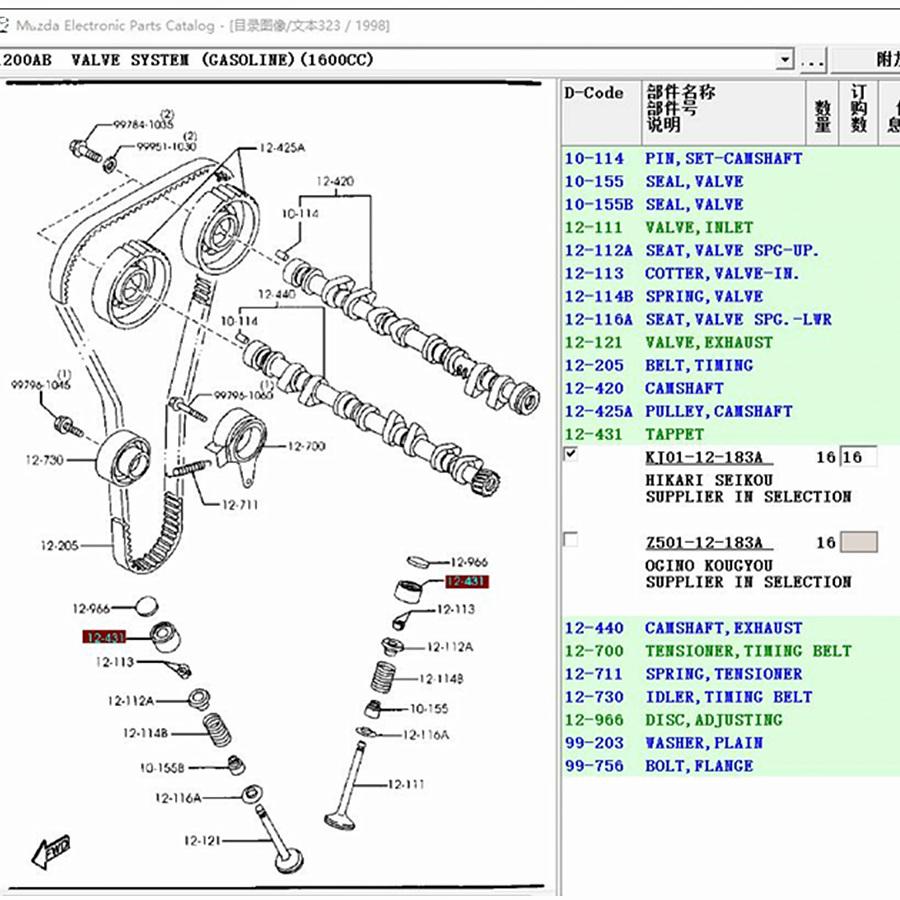Edit the order quantity field showing 16
900x900 pixels.
point(858,457)
